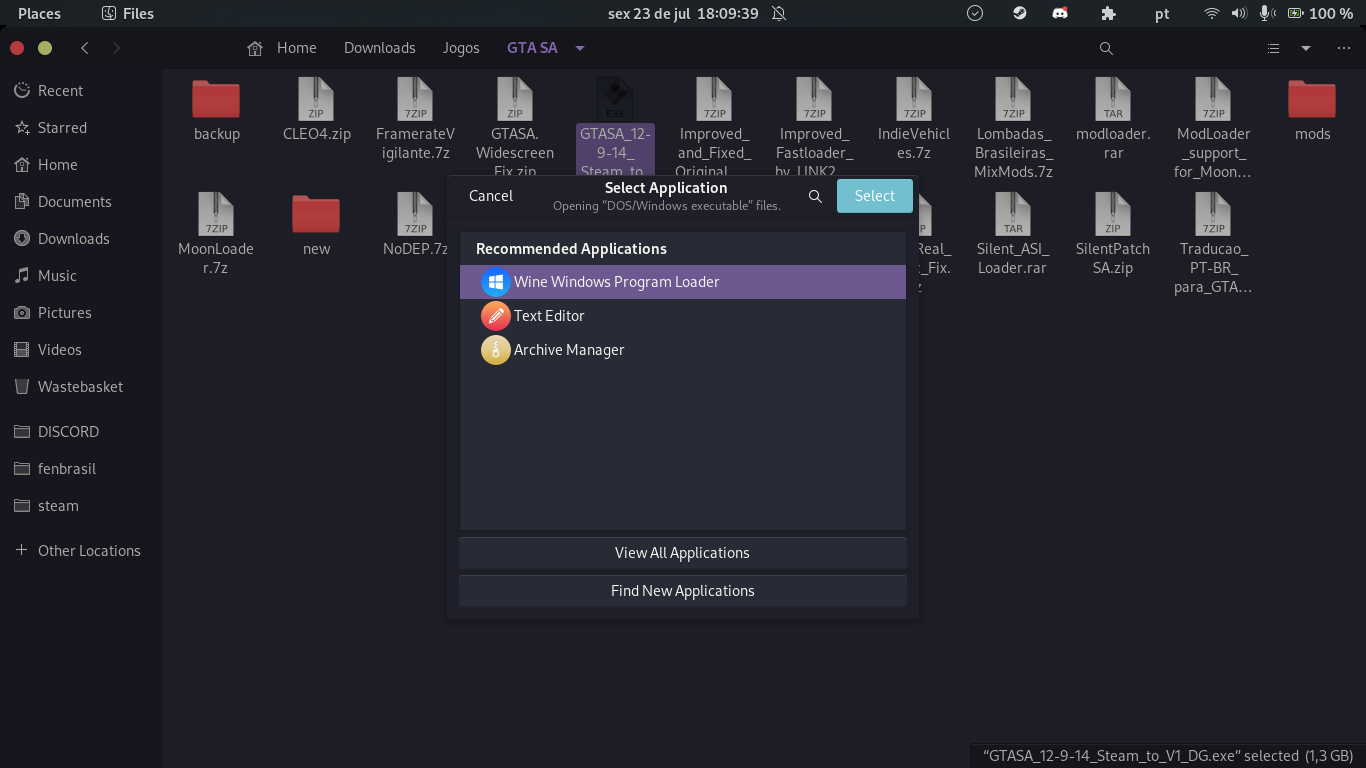Open steam bookmark in the sidebar

pos(81,506)
